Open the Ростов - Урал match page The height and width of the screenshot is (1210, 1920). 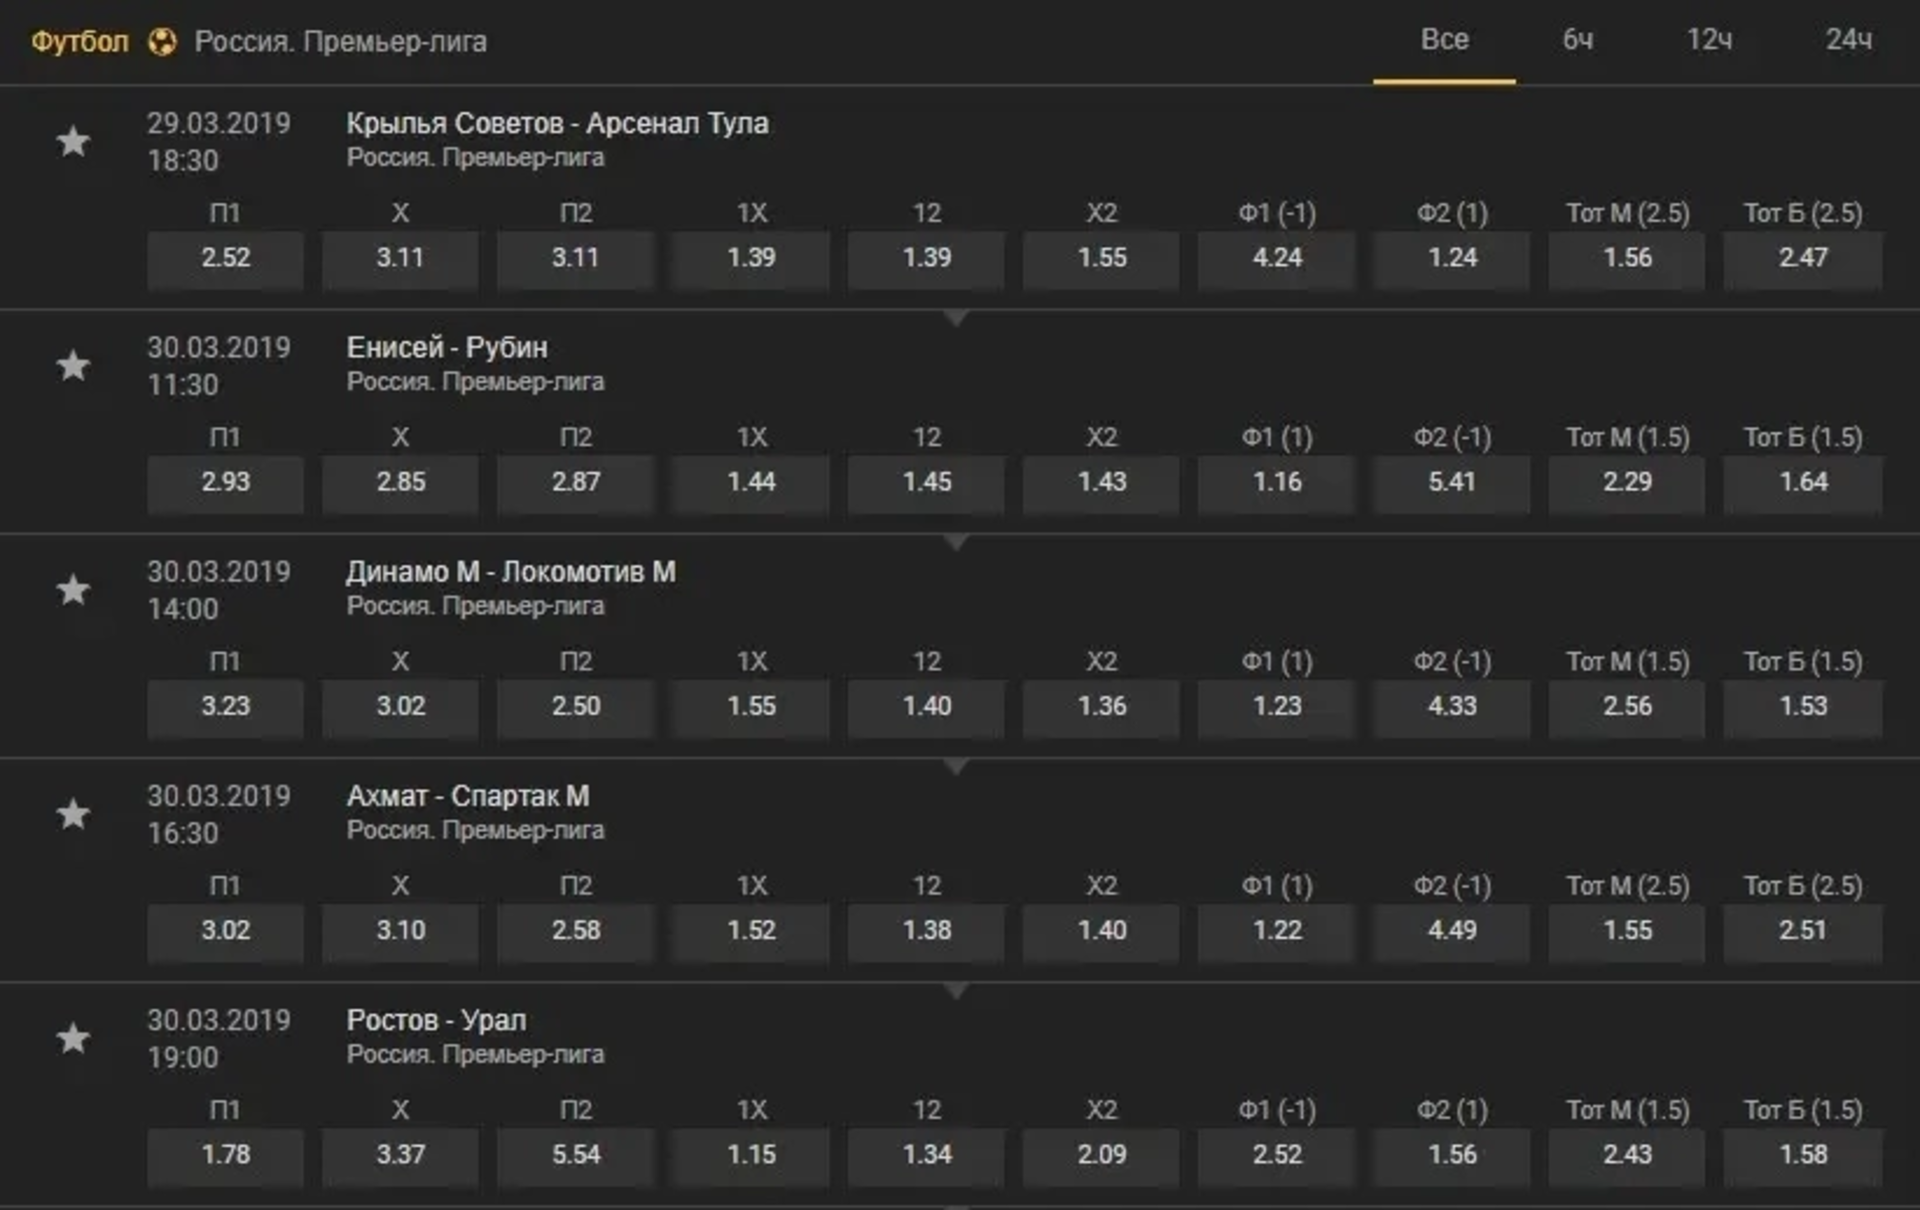[x=436, y=1020]
